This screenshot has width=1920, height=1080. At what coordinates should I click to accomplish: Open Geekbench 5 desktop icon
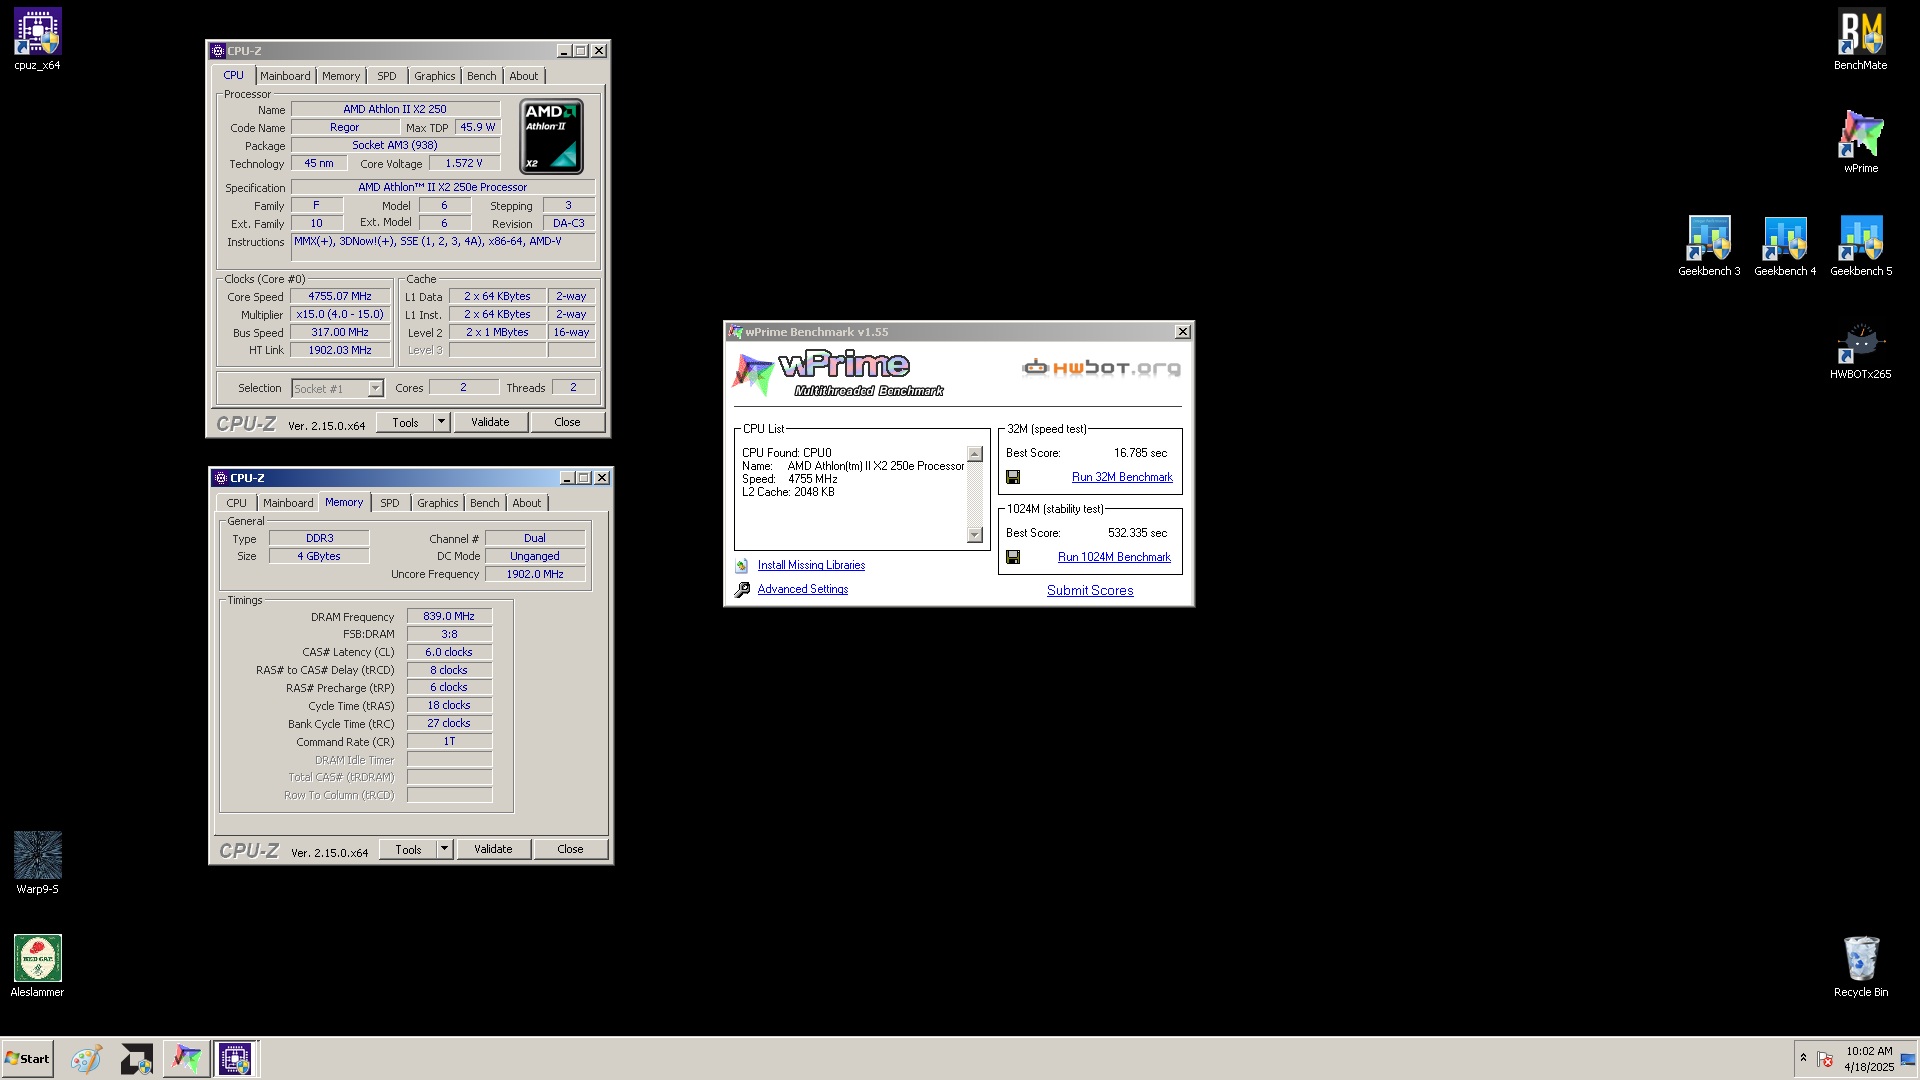[x=1861, y=246]
